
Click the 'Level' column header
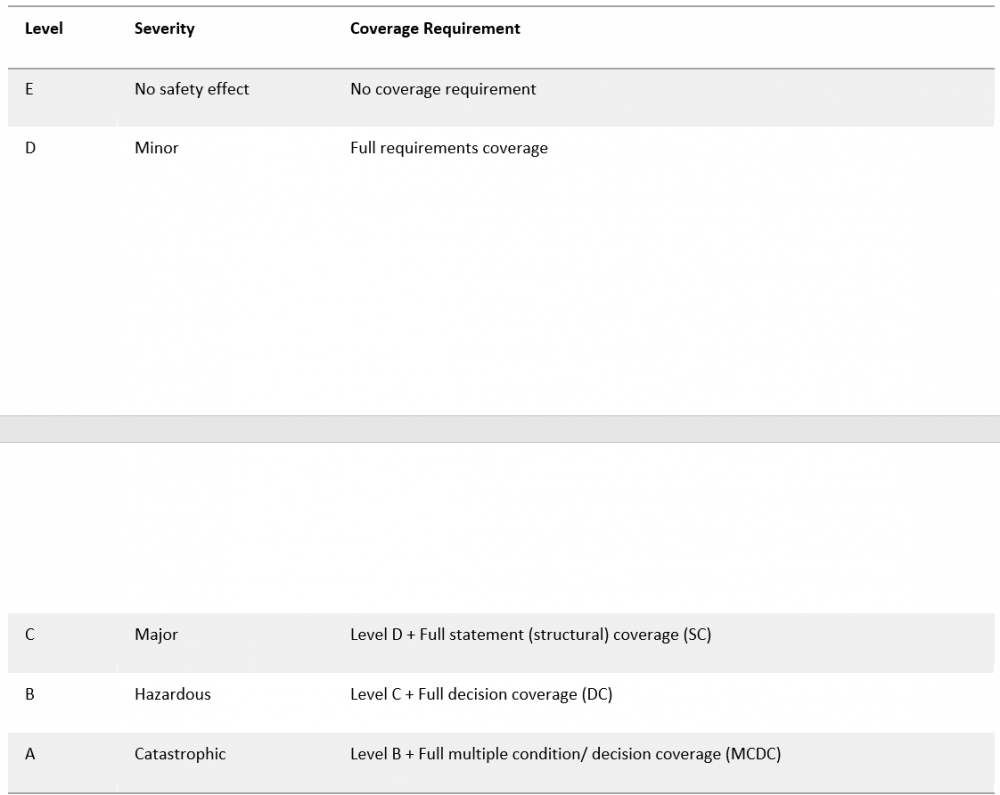click(44, 29)
